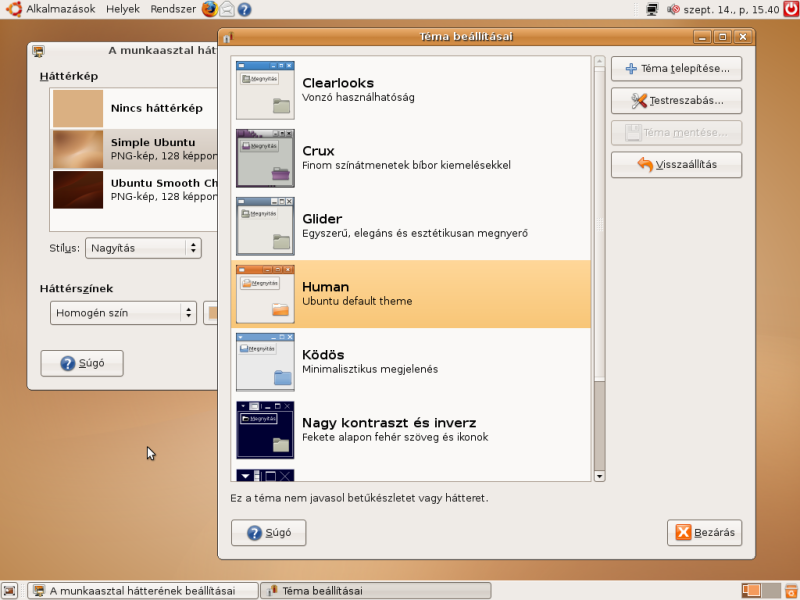The image size is (800, 600).
Task: Open the trash icon in bottom panel
Action: click(x=790, y=591)
